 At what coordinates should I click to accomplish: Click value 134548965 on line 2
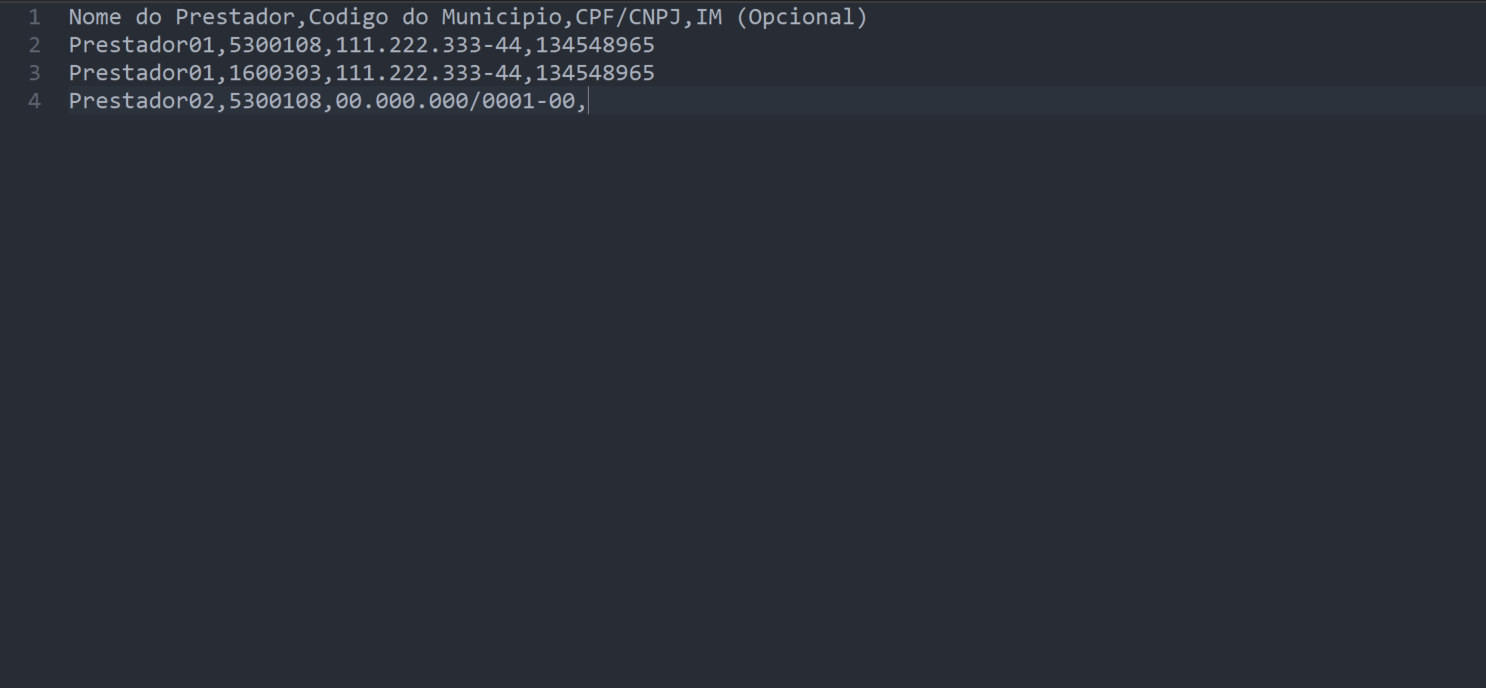pyautogui.click(x=595, y=45)
